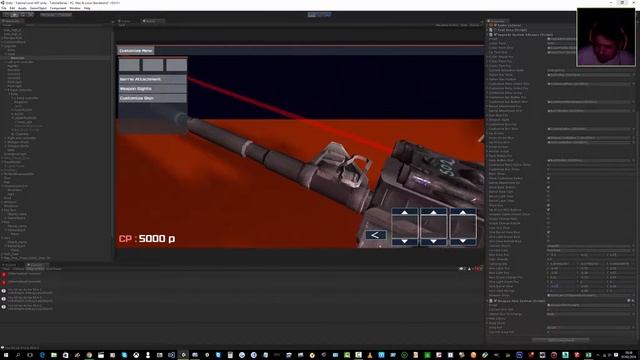Switch to the Scene view tab
The height and width of the screenshot is (360, 640).
coord(125,21)
